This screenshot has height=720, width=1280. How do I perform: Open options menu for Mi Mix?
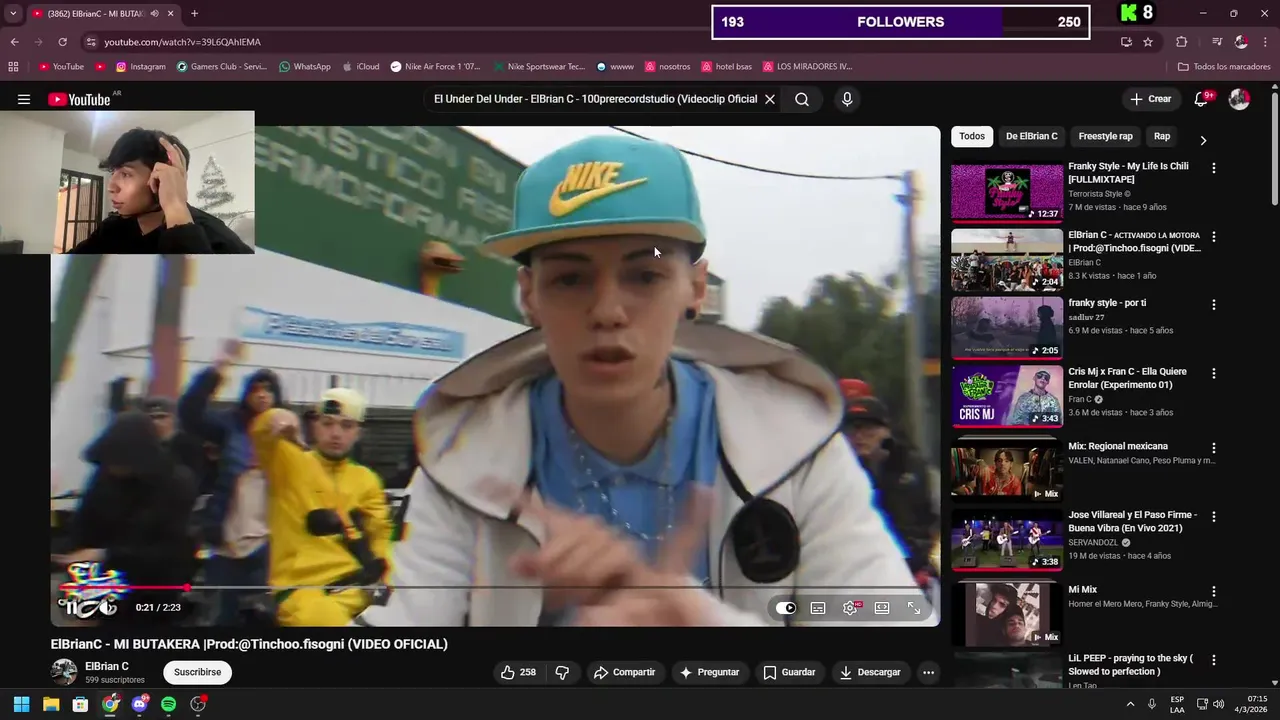point(1214,592)
